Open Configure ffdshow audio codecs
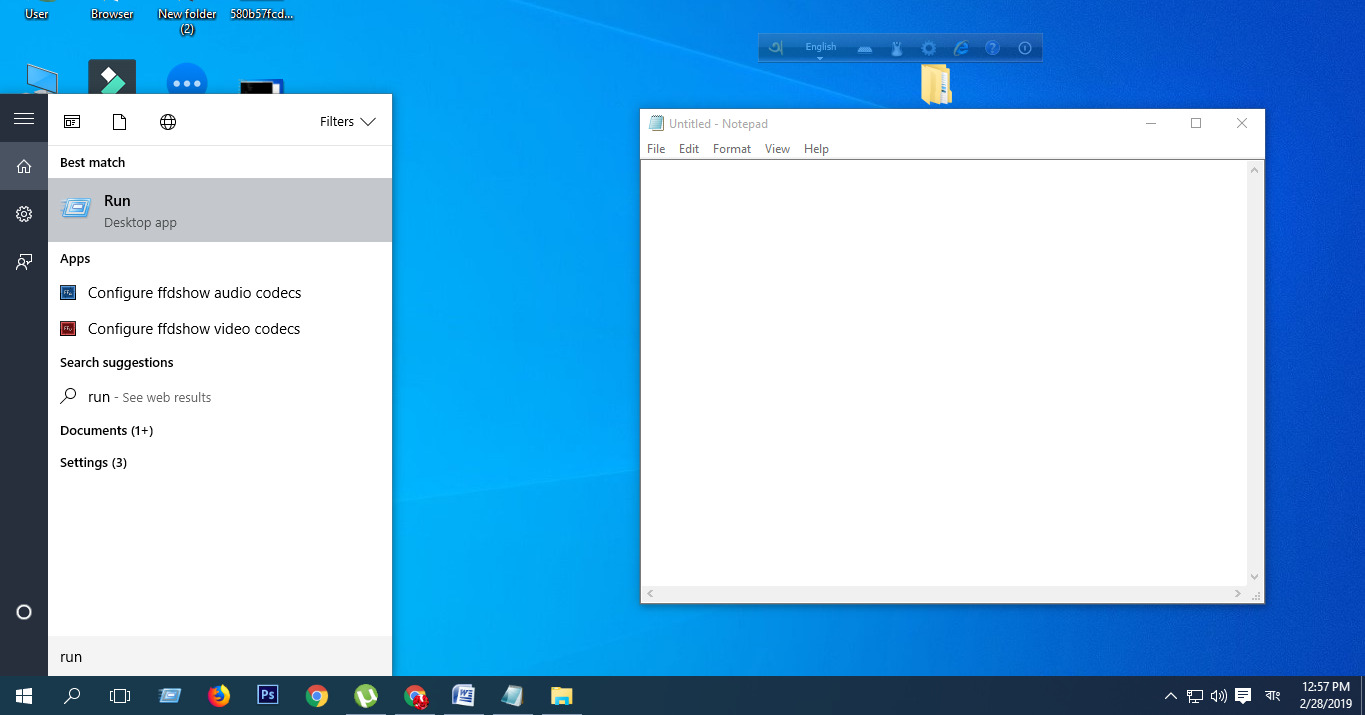This screenshot has height=715, width=1365. 194,293
